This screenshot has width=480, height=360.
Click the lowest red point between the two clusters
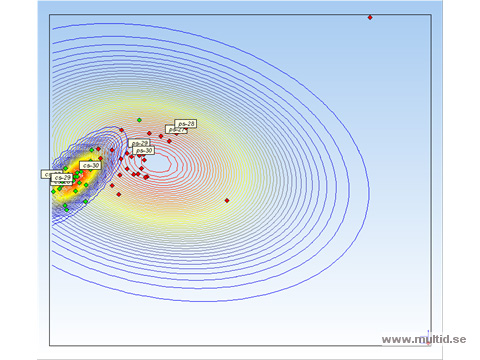tap(119, 194)
